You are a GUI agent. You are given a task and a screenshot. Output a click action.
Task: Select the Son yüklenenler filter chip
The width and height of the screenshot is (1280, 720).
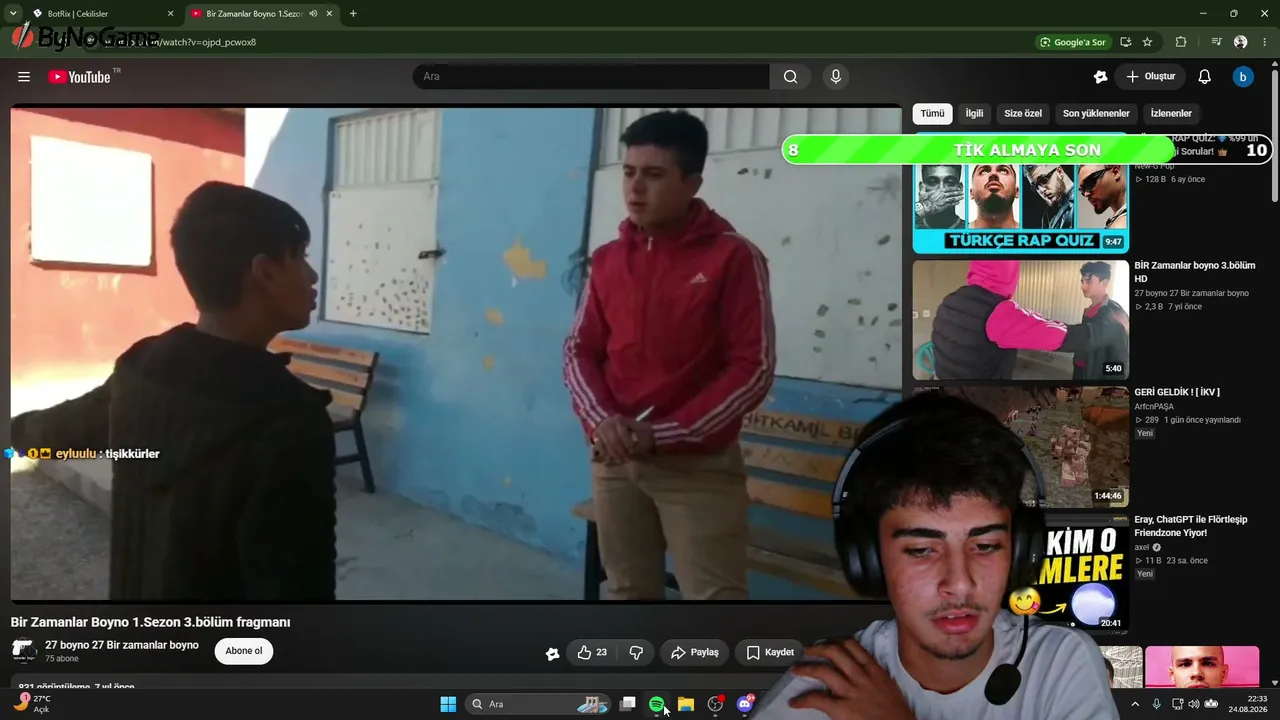pyautogui.click(x=1096, y=114)
